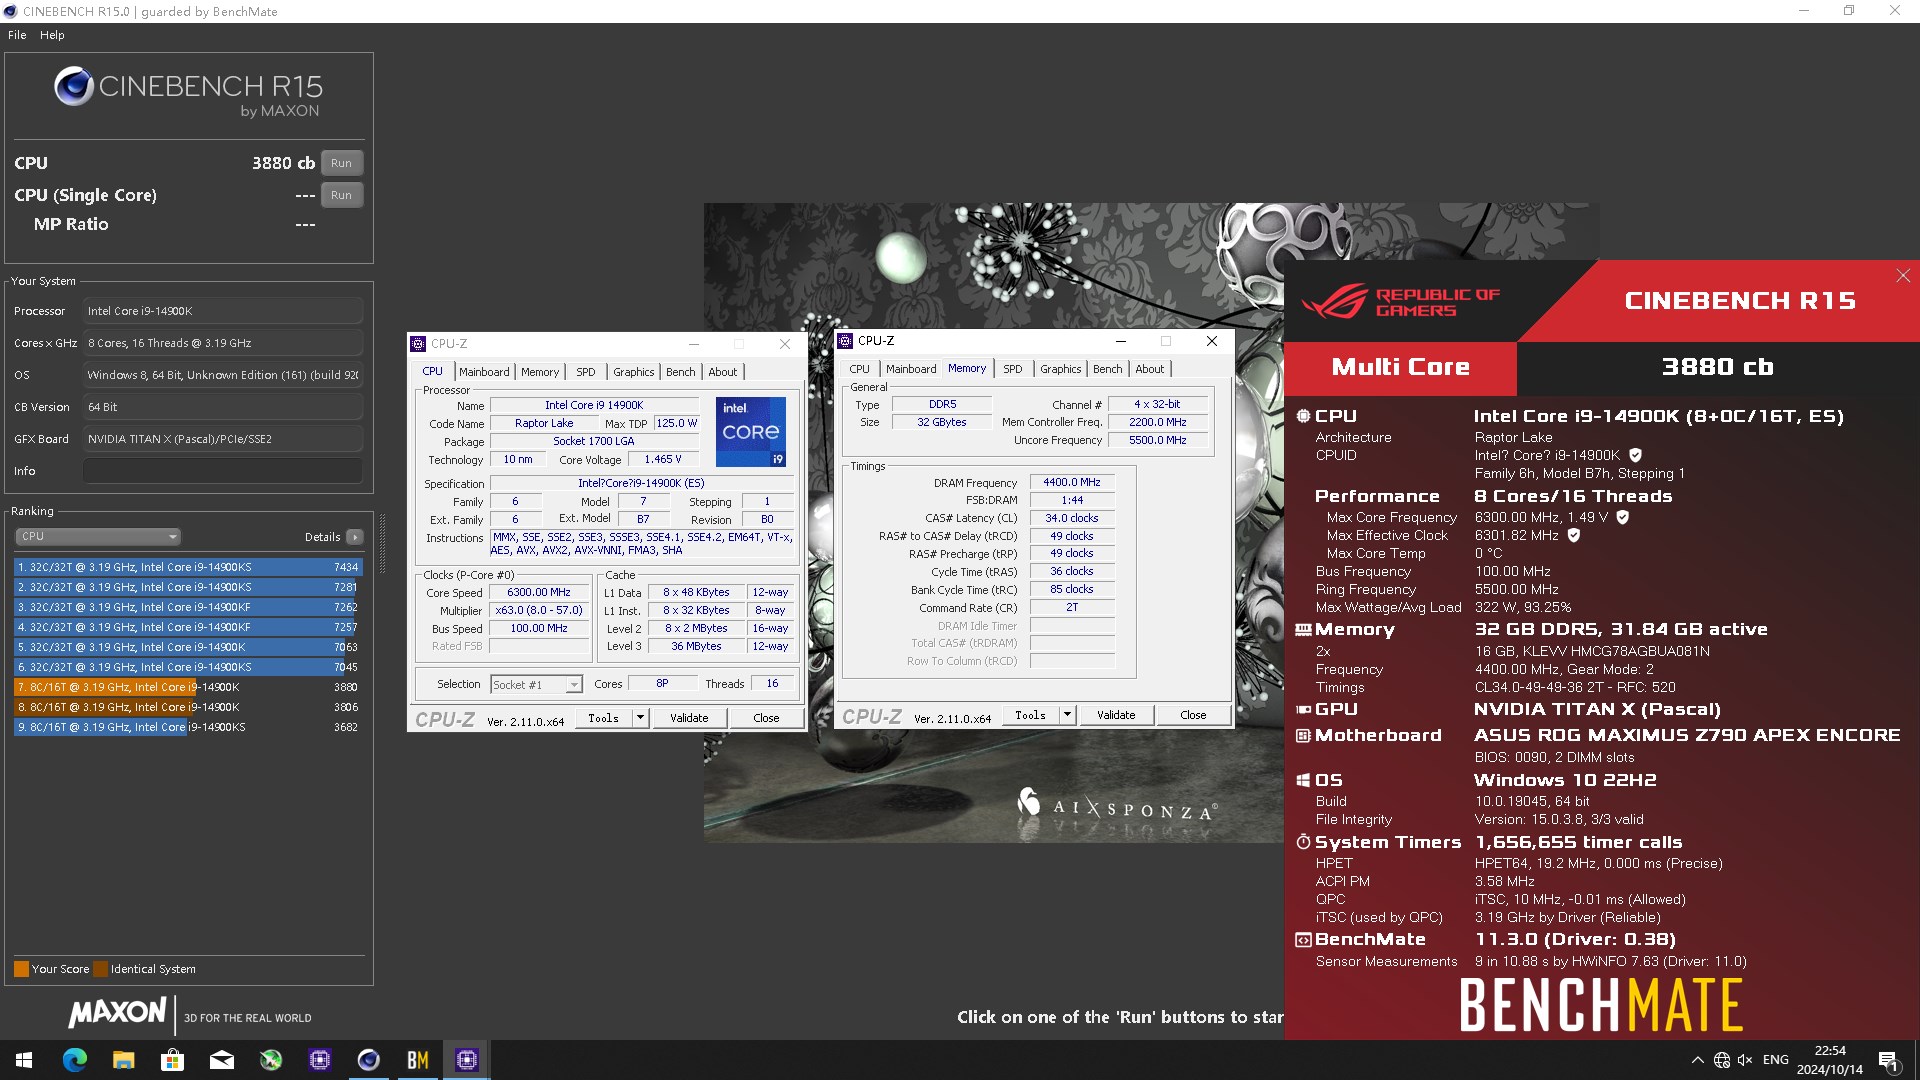Run the CPU (Single Core) test
Screen dimensions: 1920x1080
click(x=341, y=195)
